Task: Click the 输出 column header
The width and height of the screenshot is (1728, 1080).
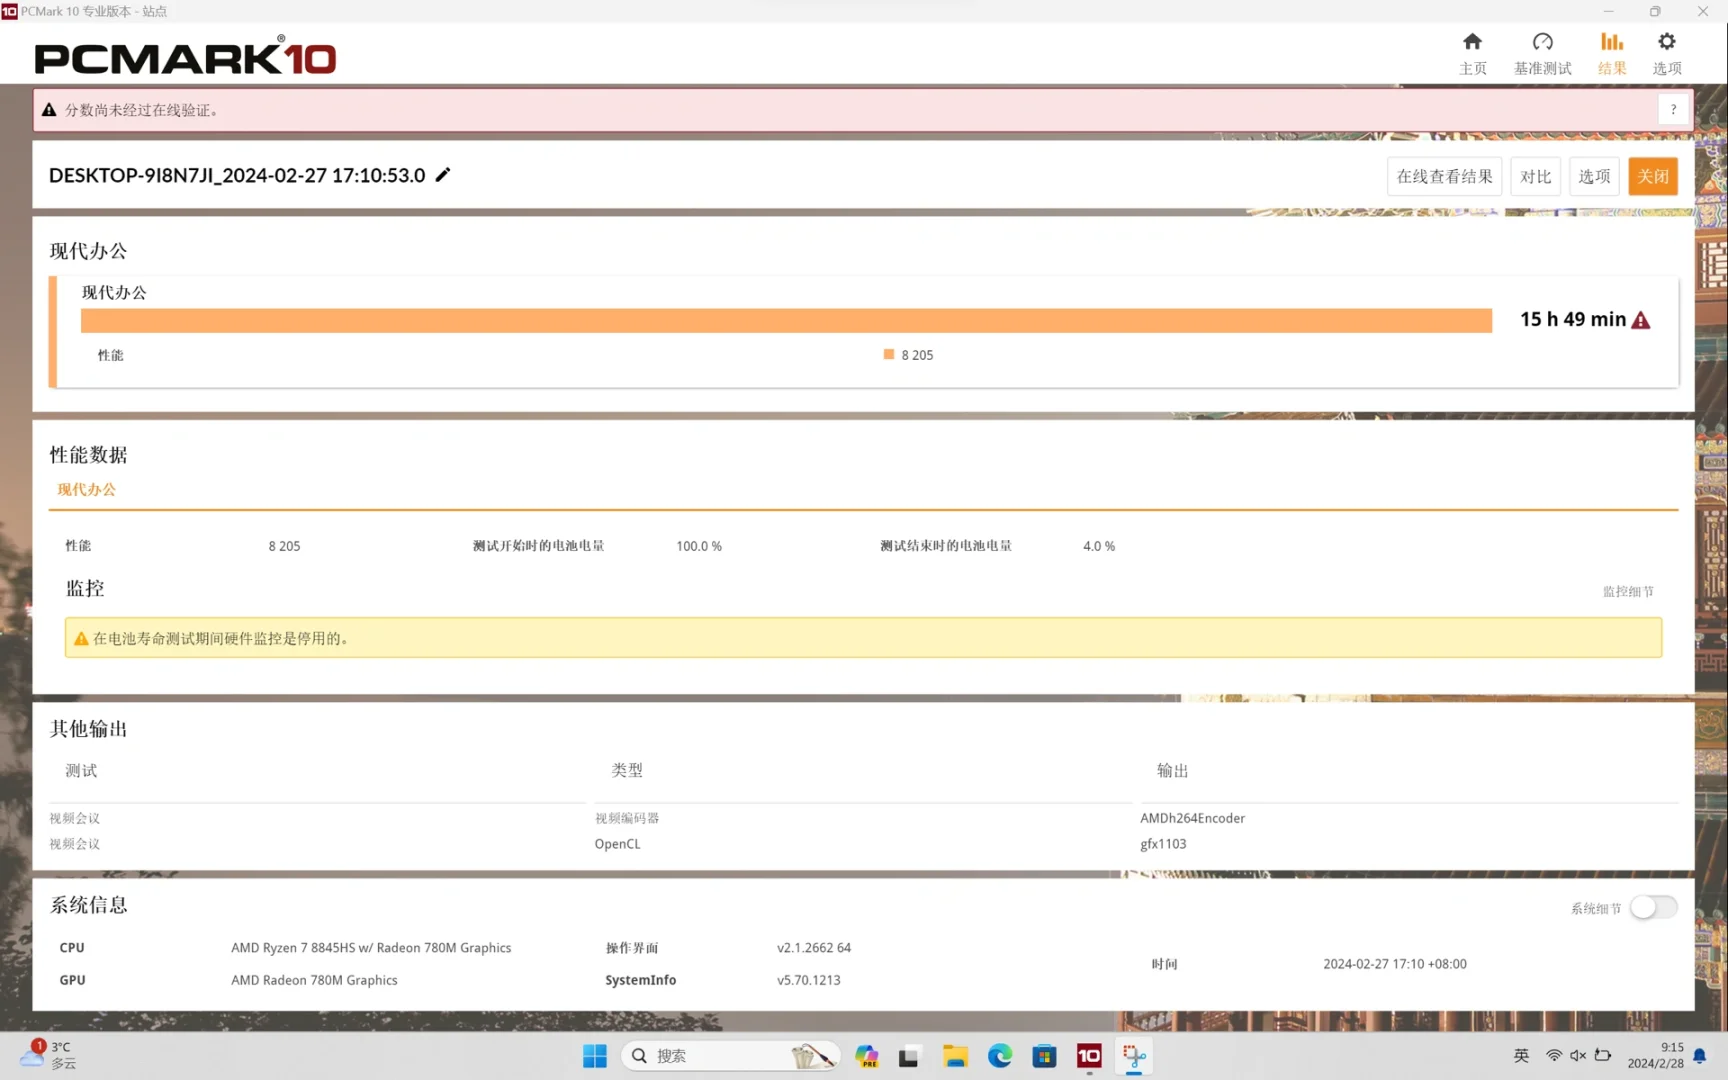Action: 1173,770
